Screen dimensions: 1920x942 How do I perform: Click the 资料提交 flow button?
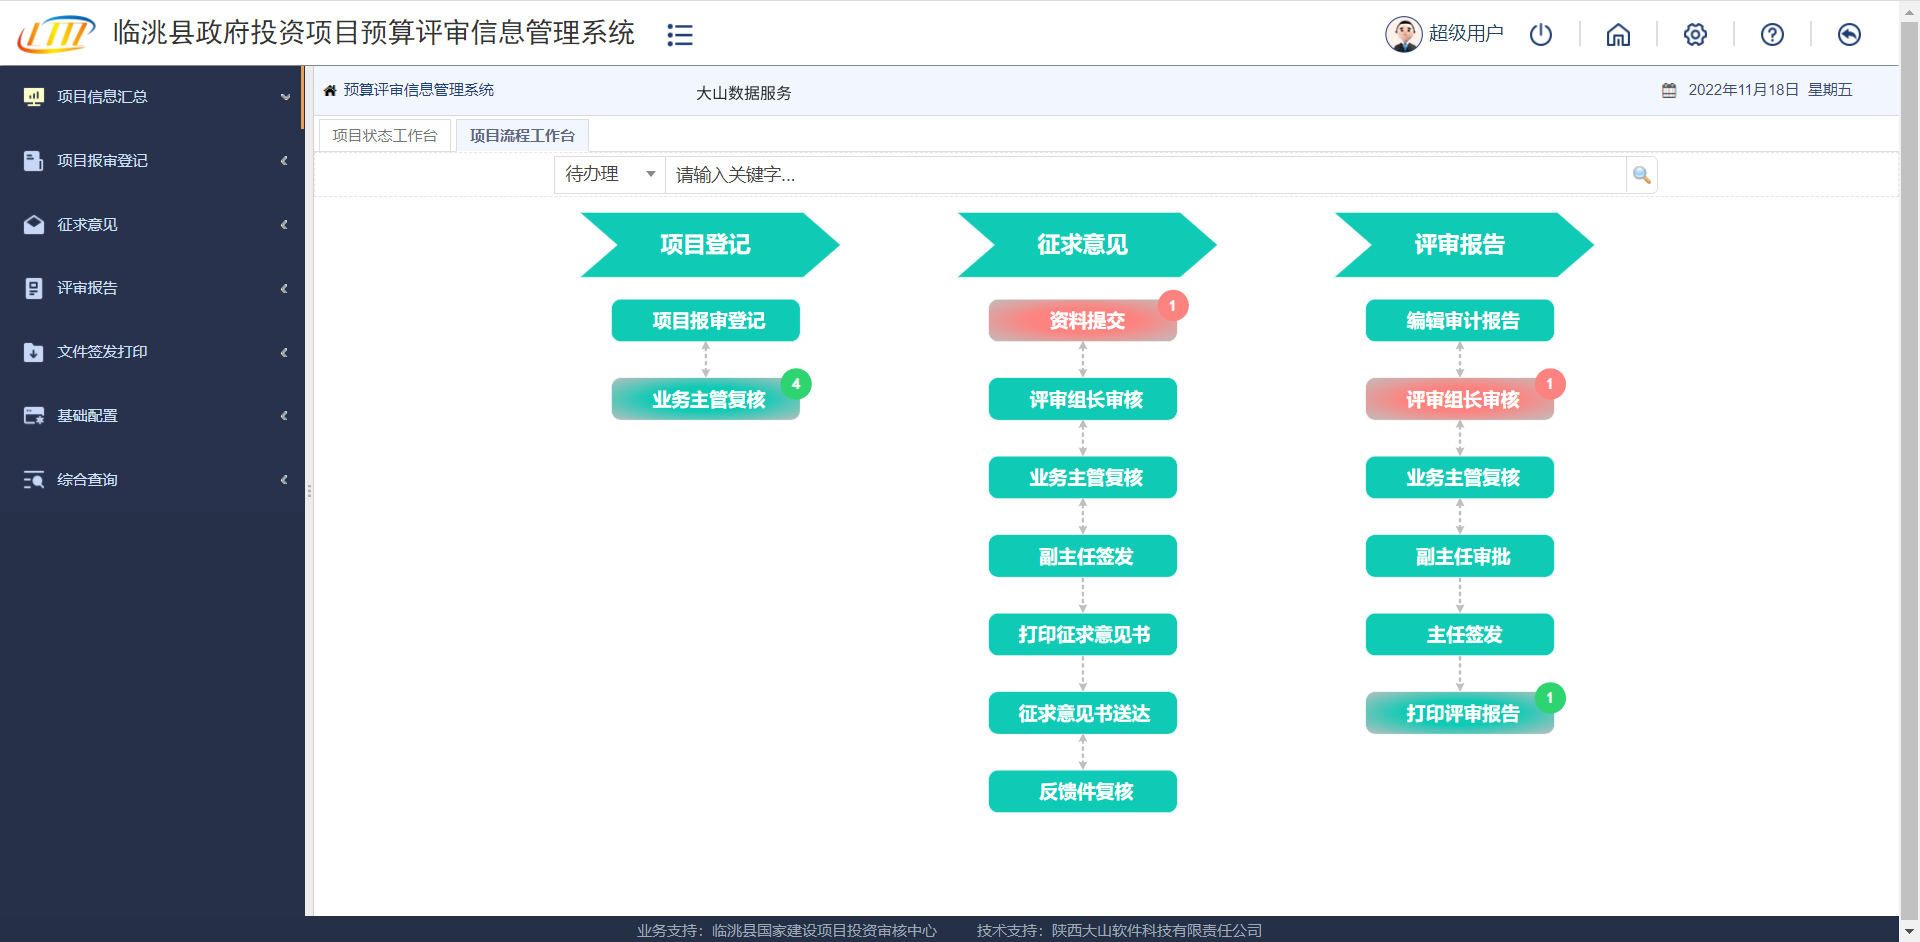click(x=1083, y=321)
